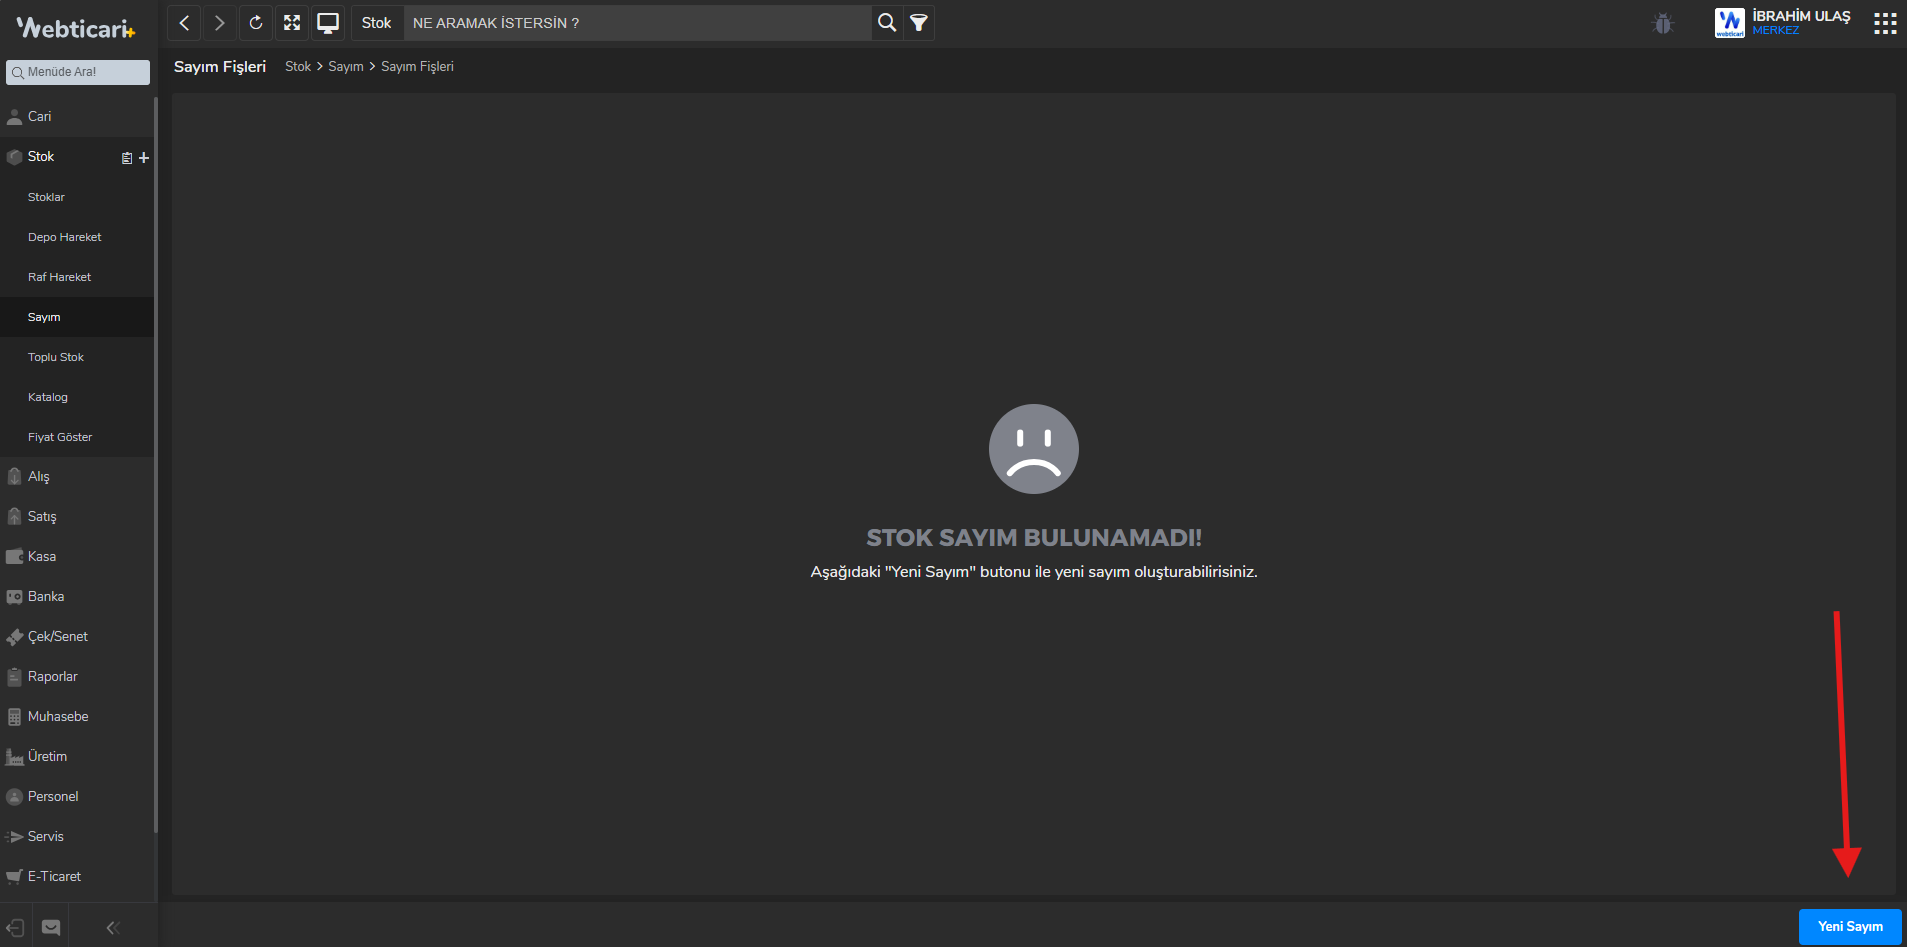The width and height of the screenshot is (1907, 947).
Task: Click the Sayım breadcrumb link
Action: (346, 67)
